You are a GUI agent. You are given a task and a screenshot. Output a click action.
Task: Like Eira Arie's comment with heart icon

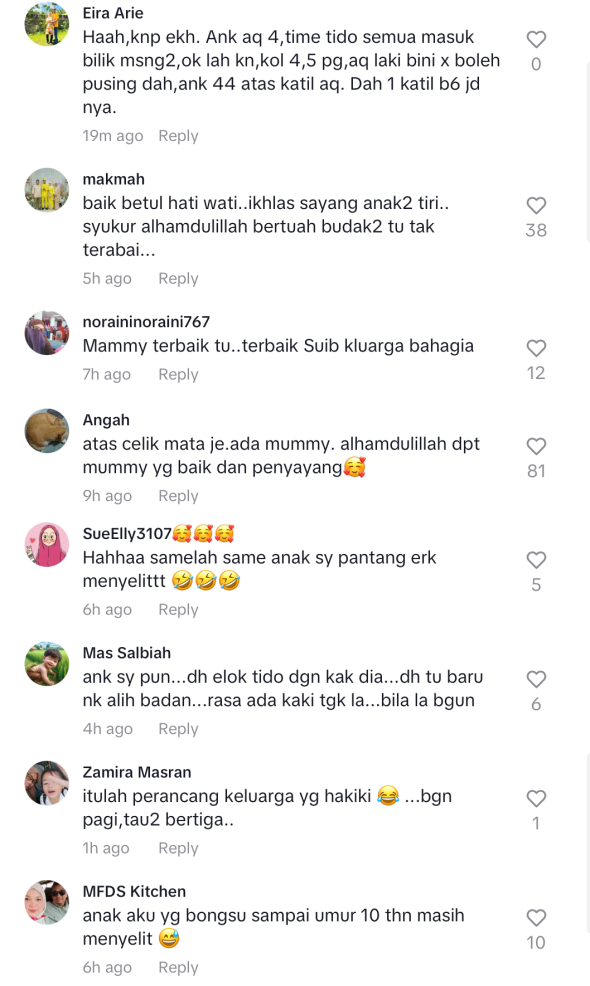[536, 40]
